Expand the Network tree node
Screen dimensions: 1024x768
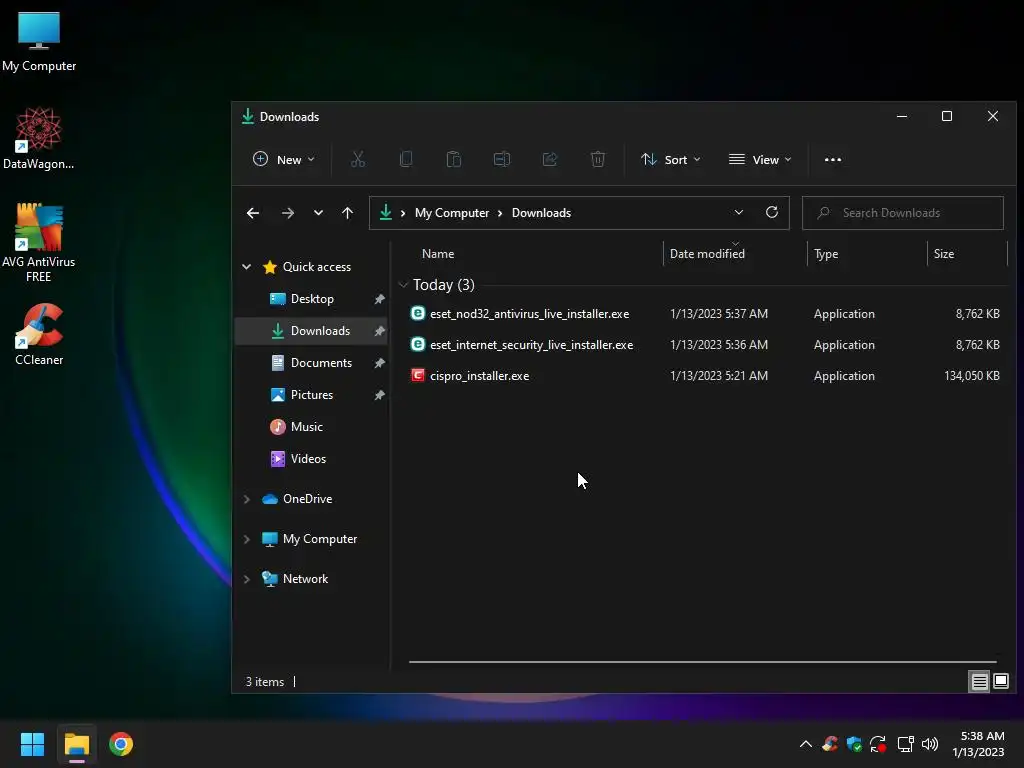point(247,579)
